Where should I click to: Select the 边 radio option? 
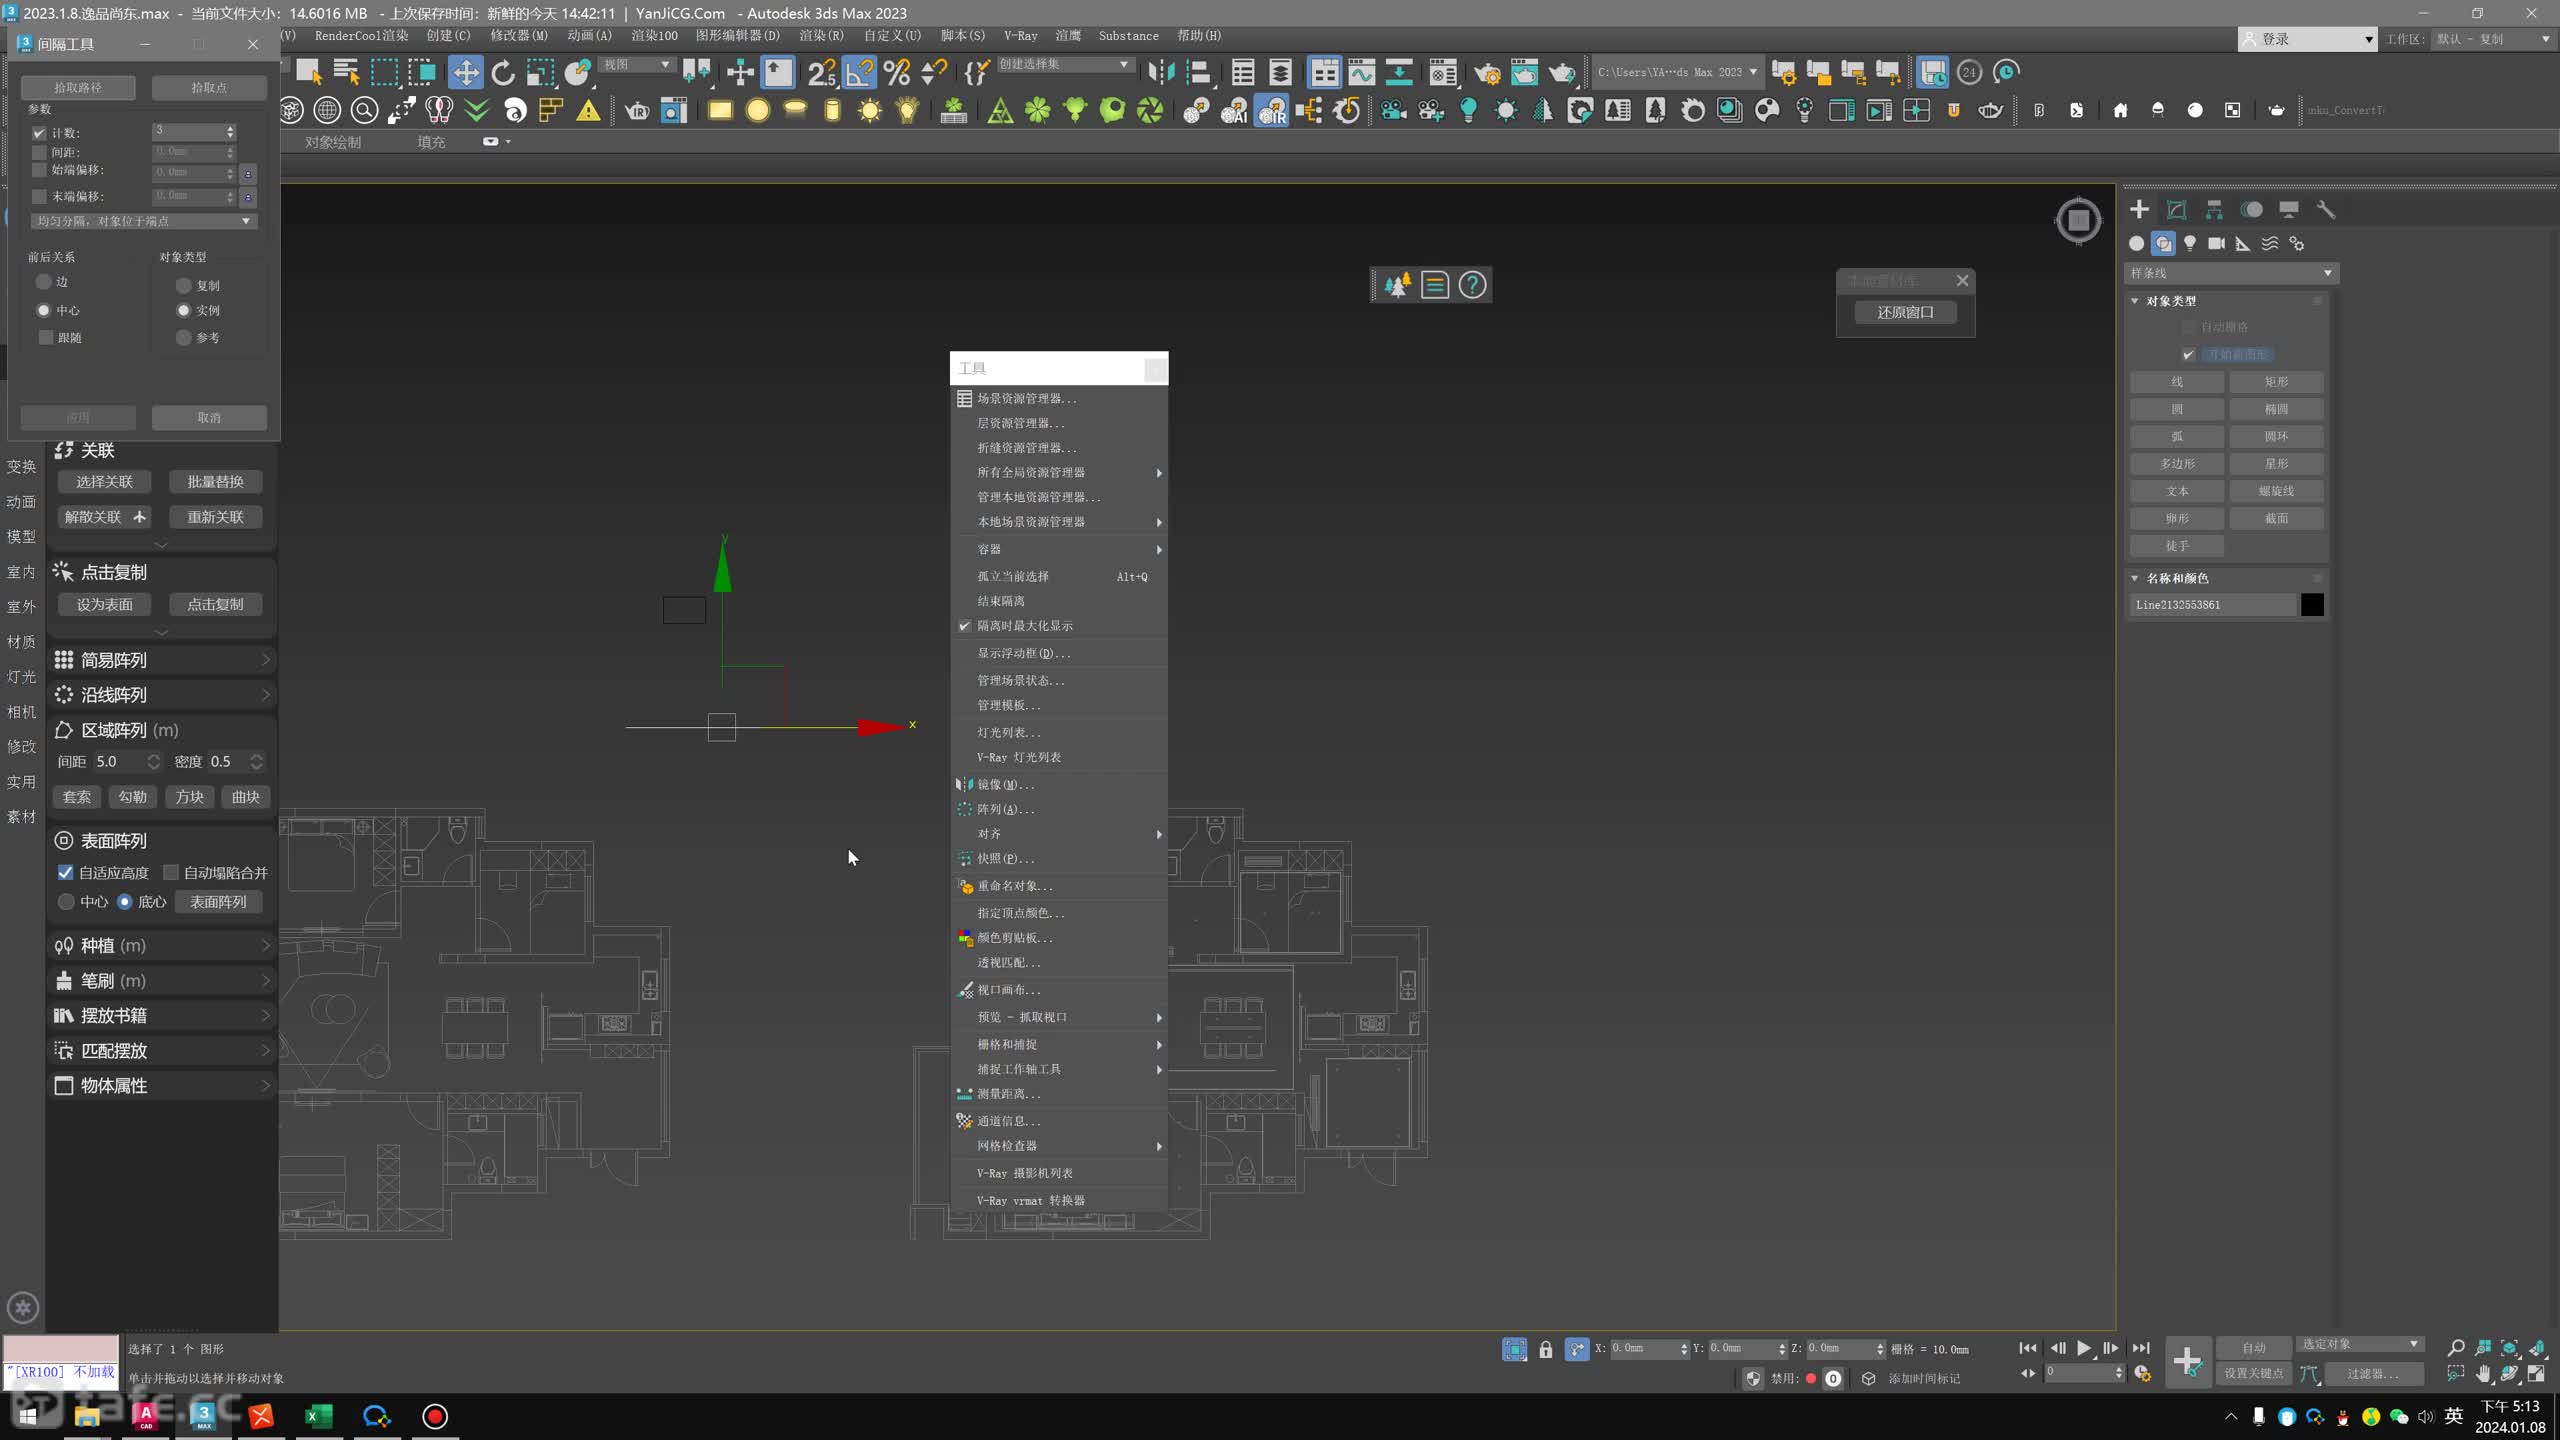[43, 282]
